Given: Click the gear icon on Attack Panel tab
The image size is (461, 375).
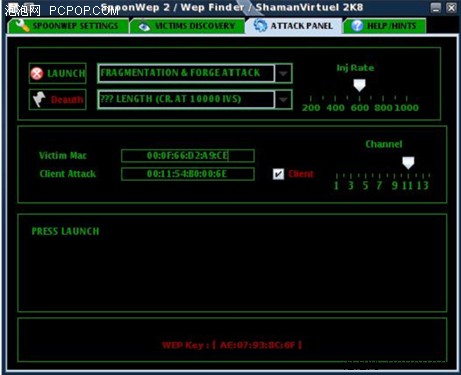Looking at the screenshot, I should (x=260, y=26).
